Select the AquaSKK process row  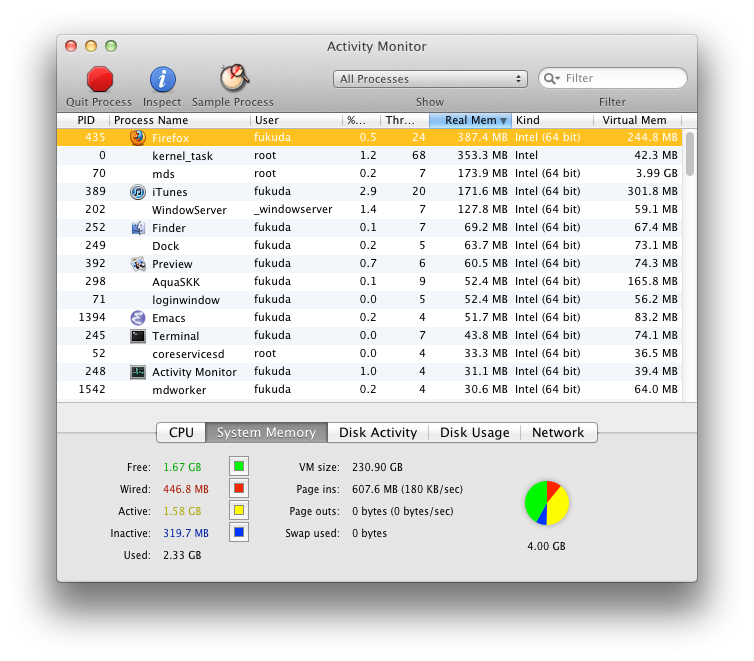pyautogui.click(x=369, y=282)
